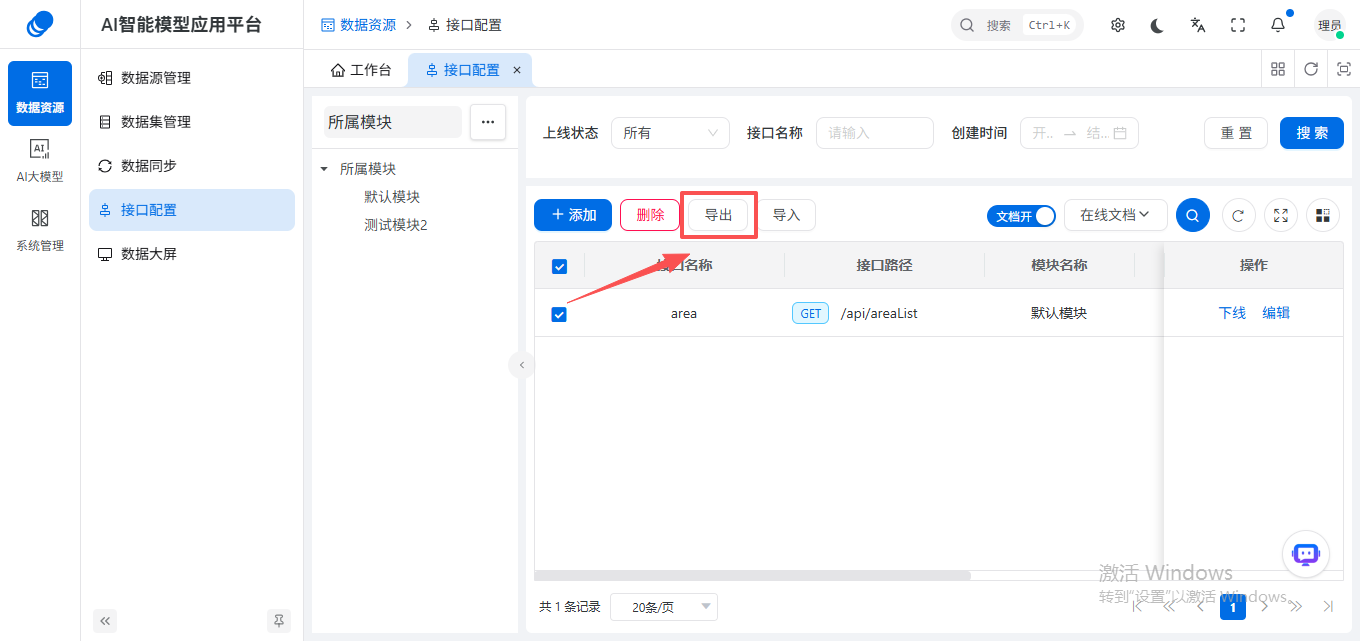
Task: Open the notifications bell
Action: click(1278, 25)
